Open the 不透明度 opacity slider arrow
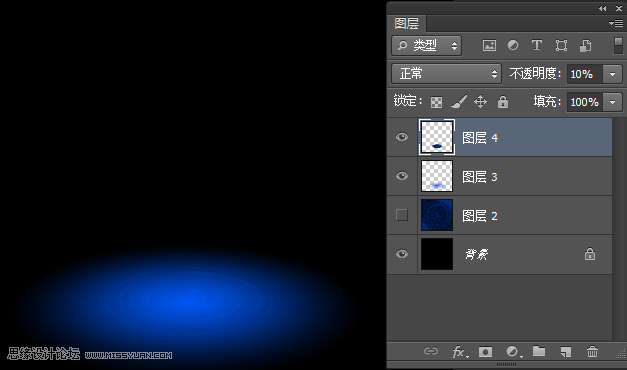 coord(612,74)
